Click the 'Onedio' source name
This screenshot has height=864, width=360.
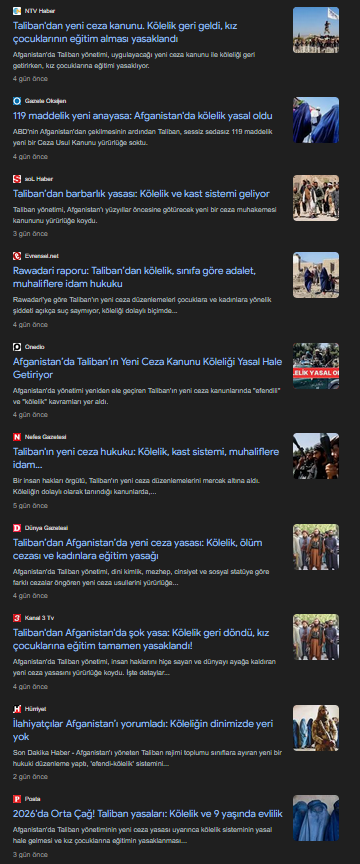point(35,347)
